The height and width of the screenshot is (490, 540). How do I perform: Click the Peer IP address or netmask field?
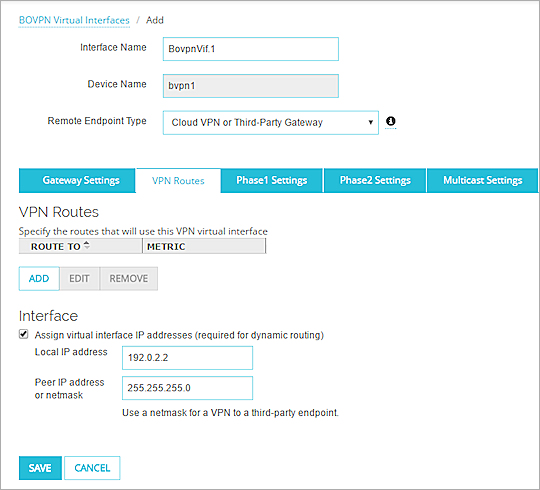(x=187, y=388)
